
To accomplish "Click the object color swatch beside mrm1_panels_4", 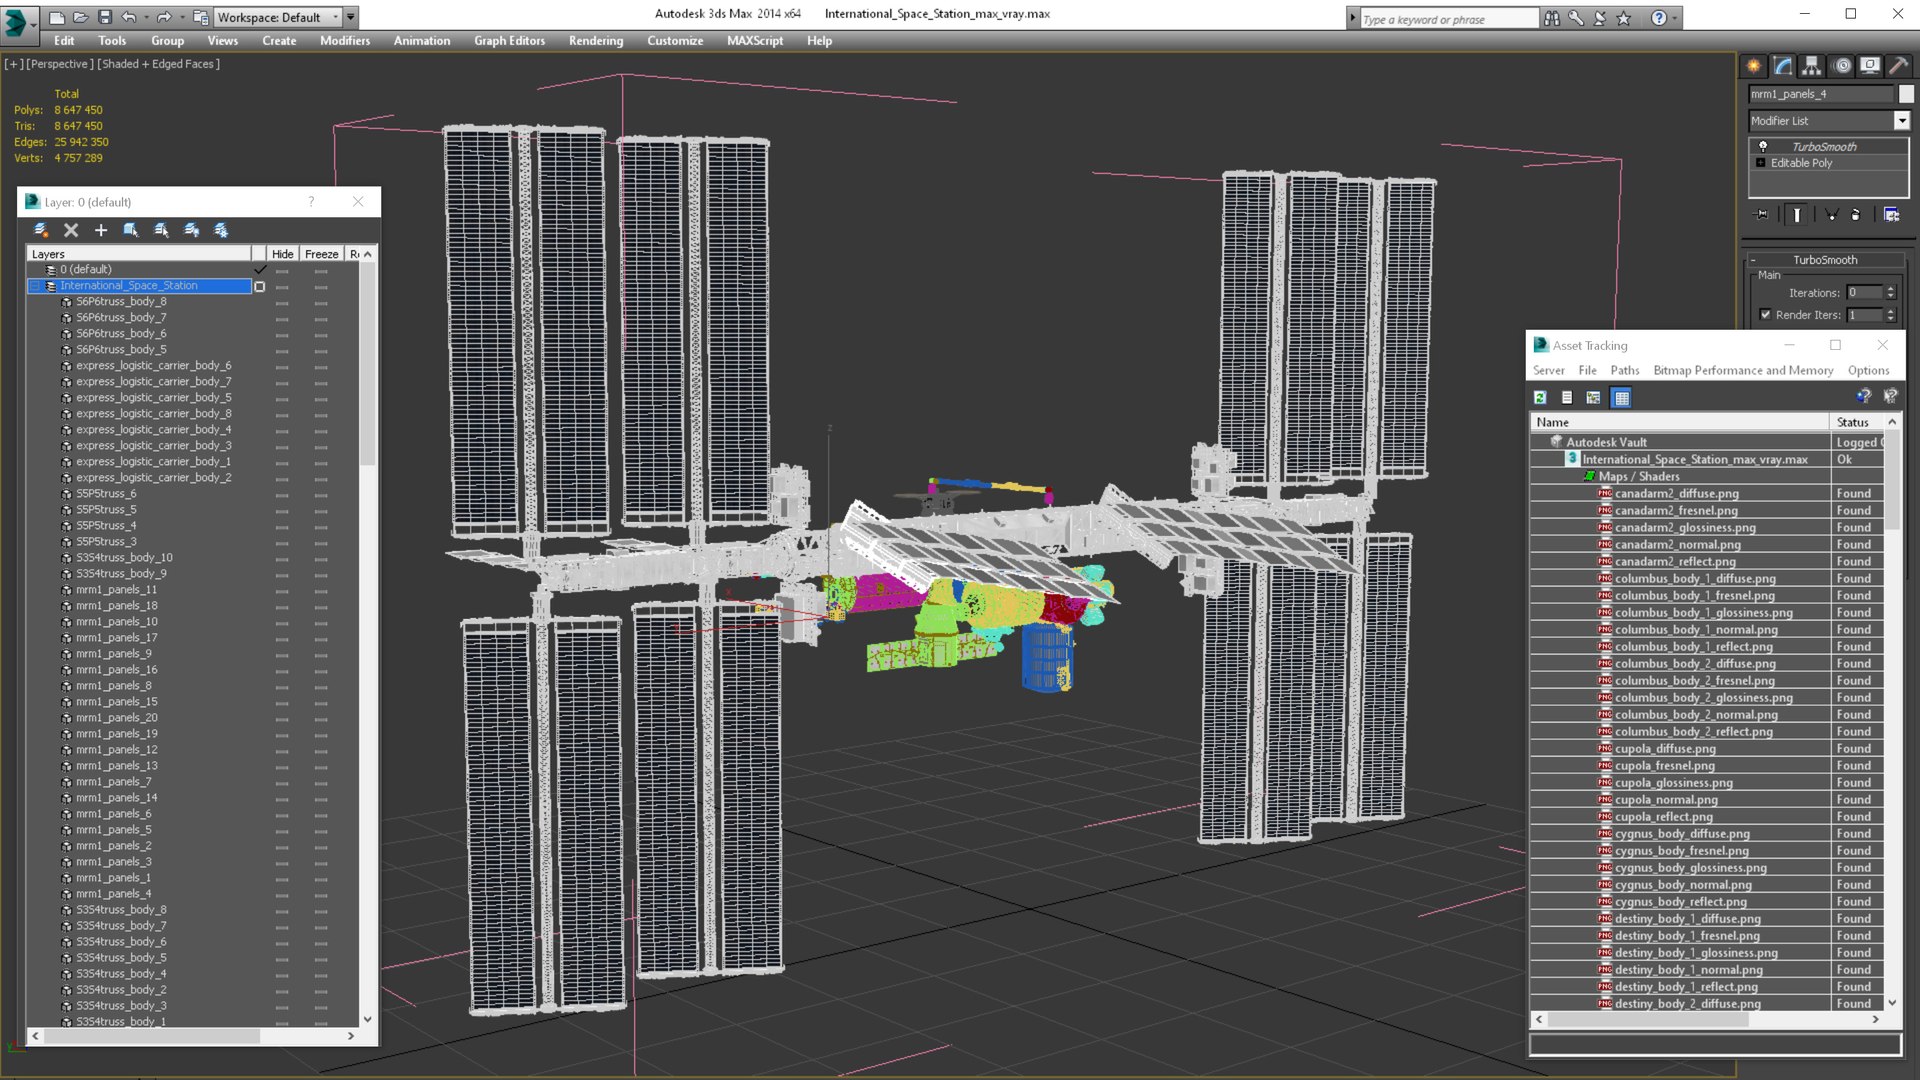I will point(1906,94).
